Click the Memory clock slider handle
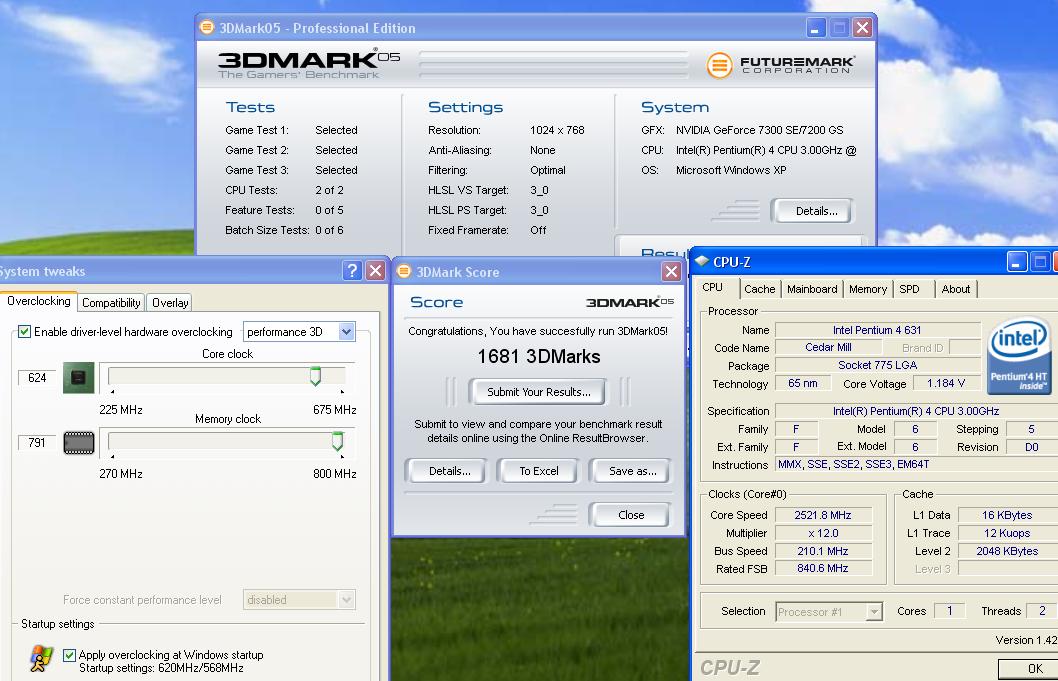 click(337, 441)
